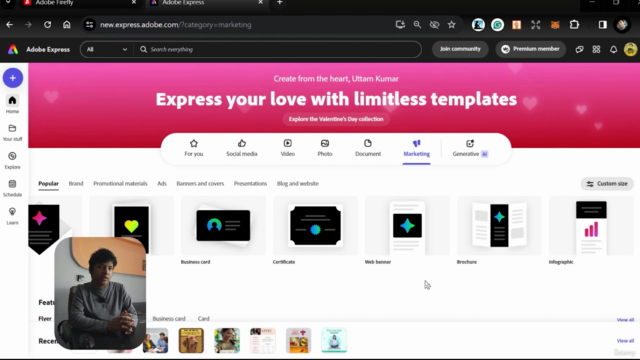This screenshot has height=360, width=640.
Task: Select the Blog and website subcategory
Action: [x=298, y=184]
